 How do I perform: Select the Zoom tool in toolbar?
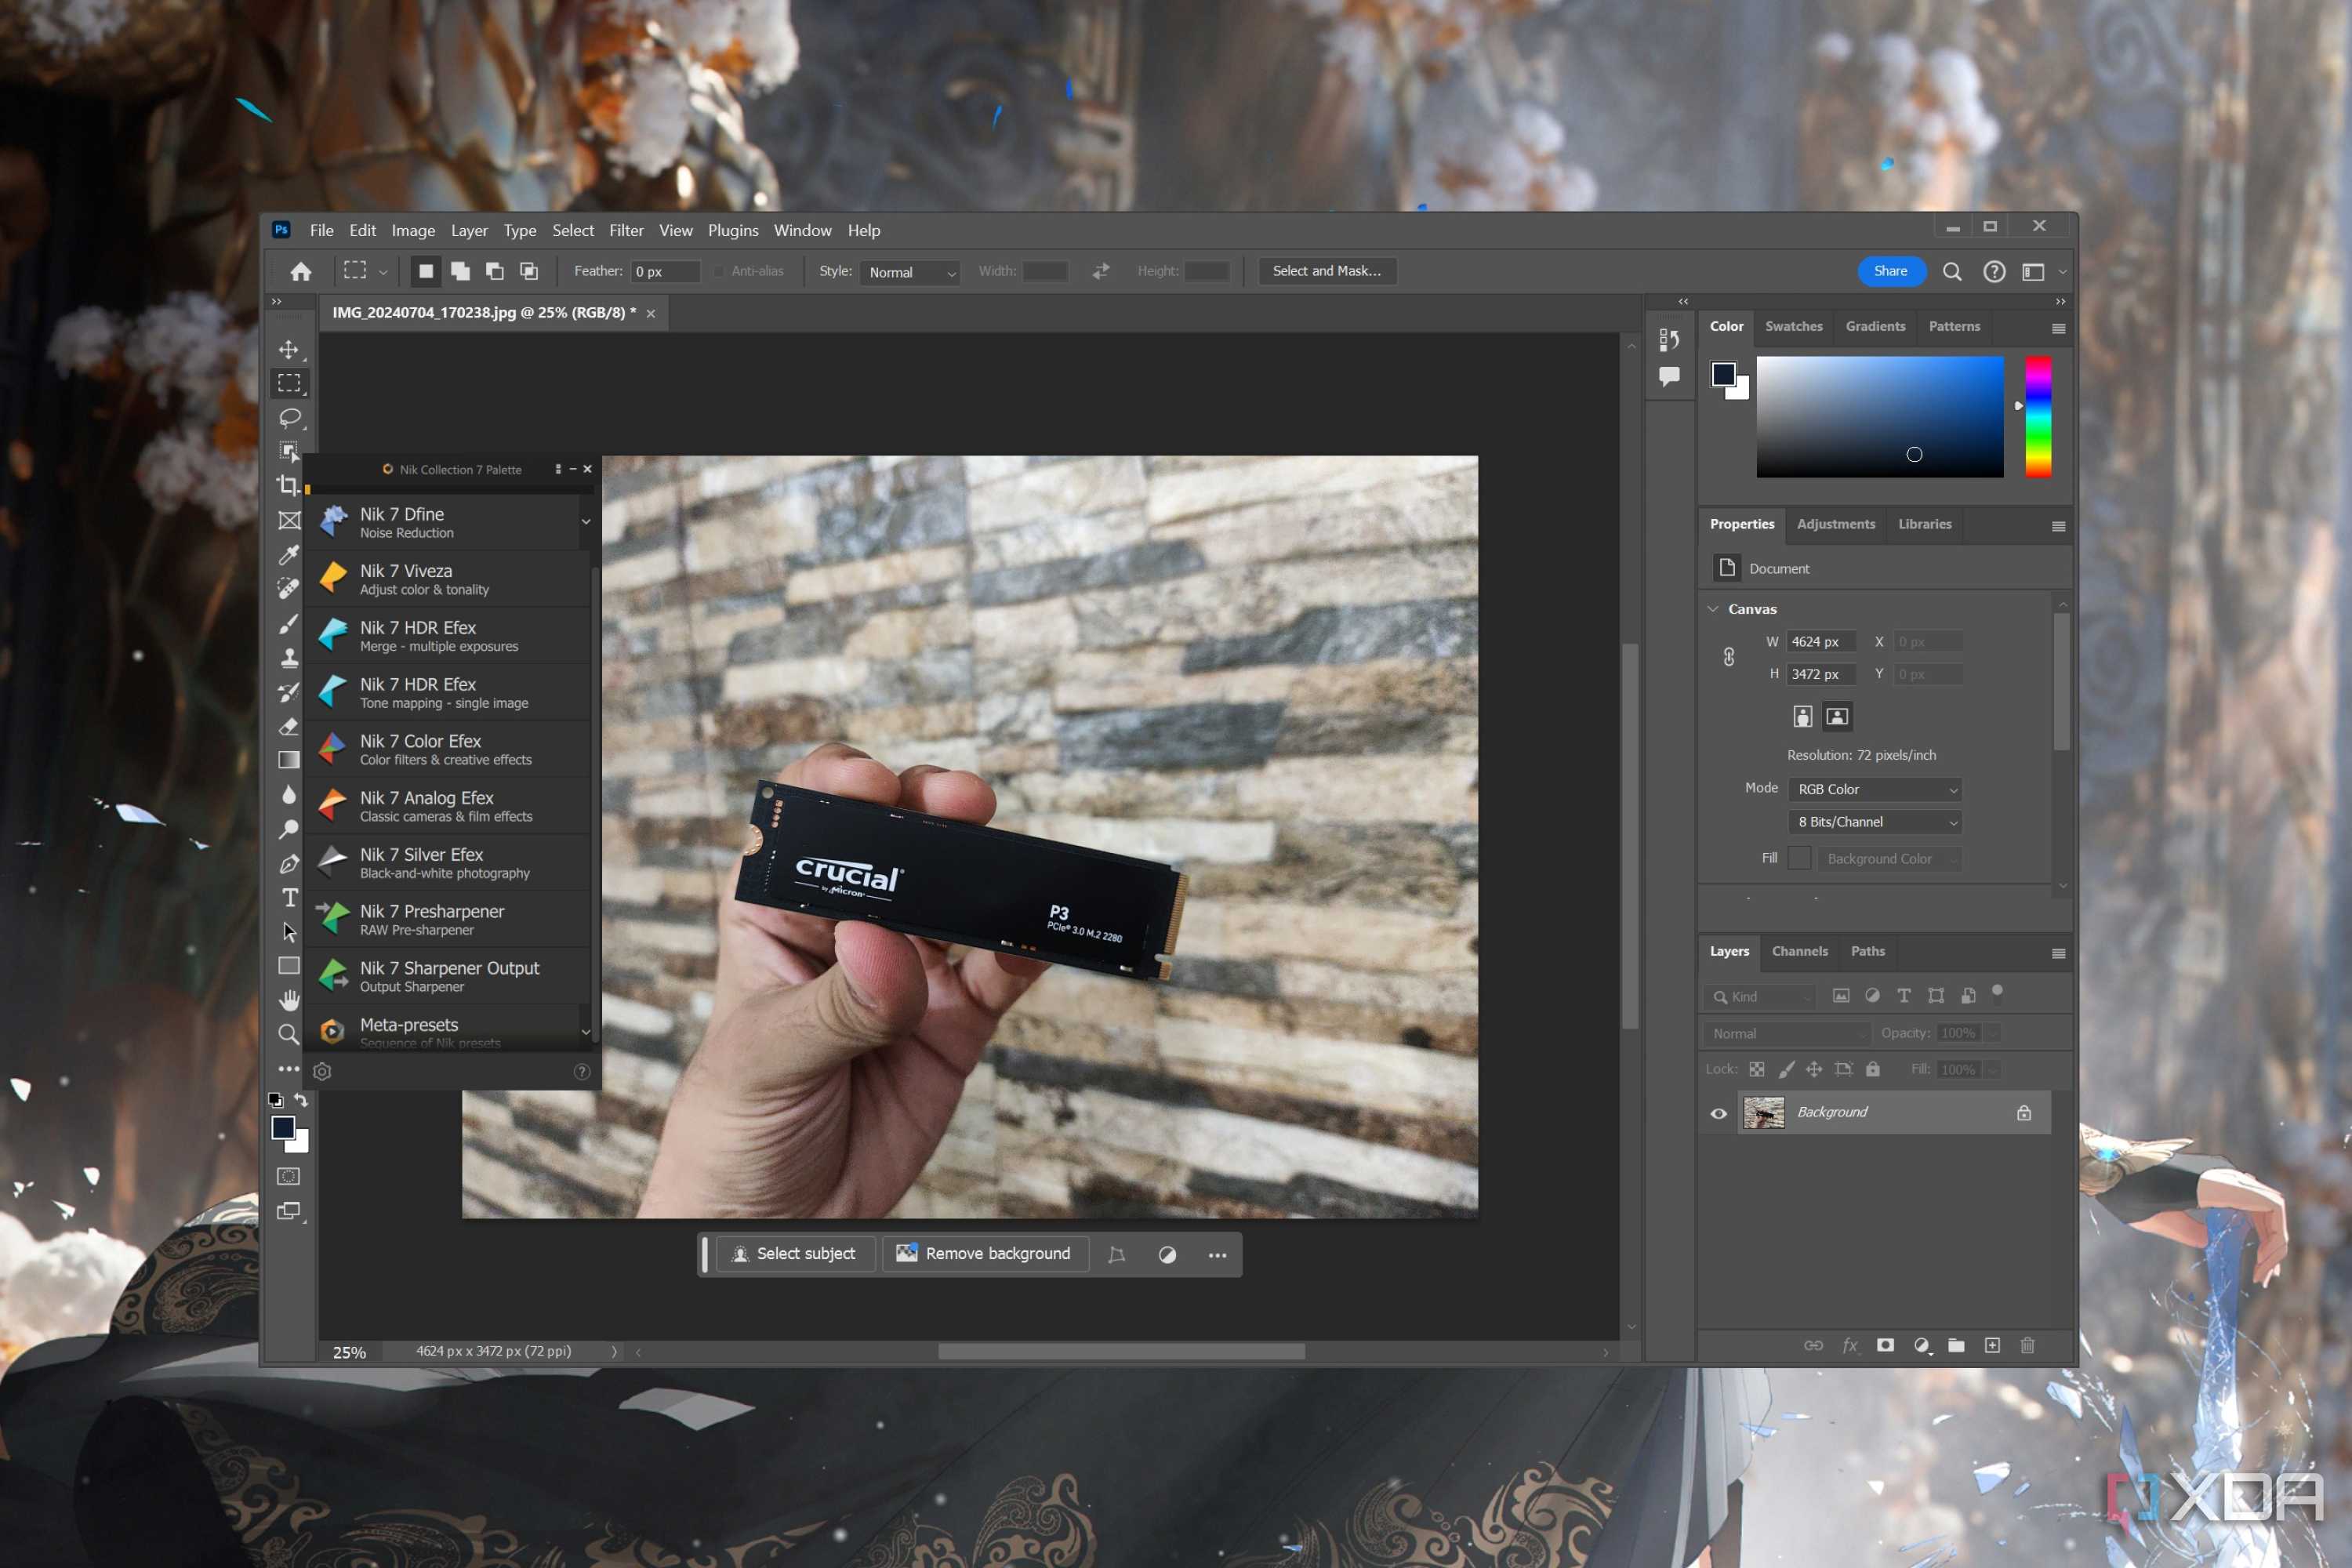pos(289,1034)
